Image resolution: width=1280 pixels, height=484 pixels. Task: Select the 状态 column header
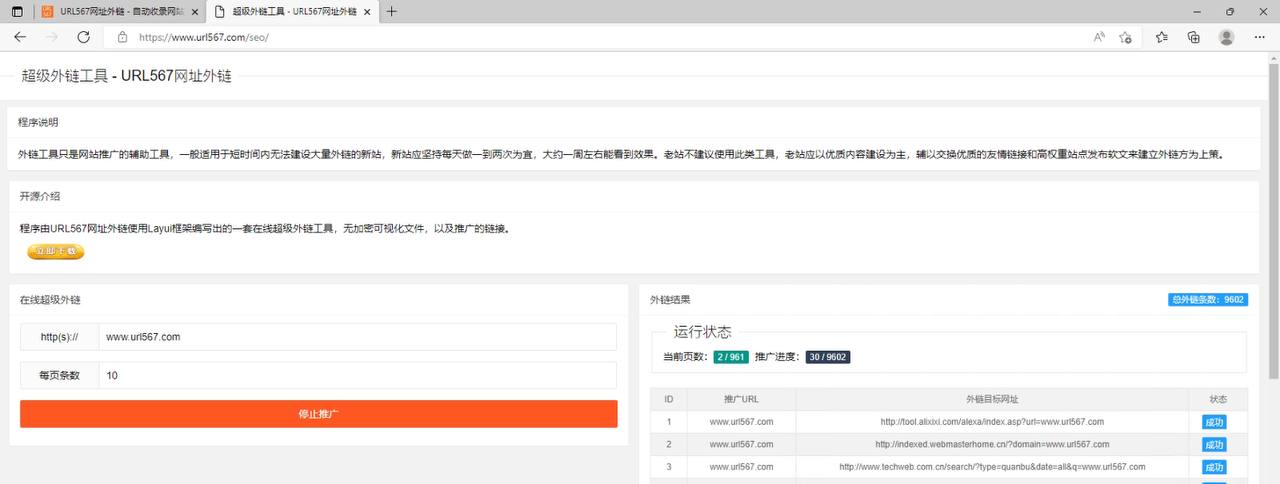[1217, 399]
